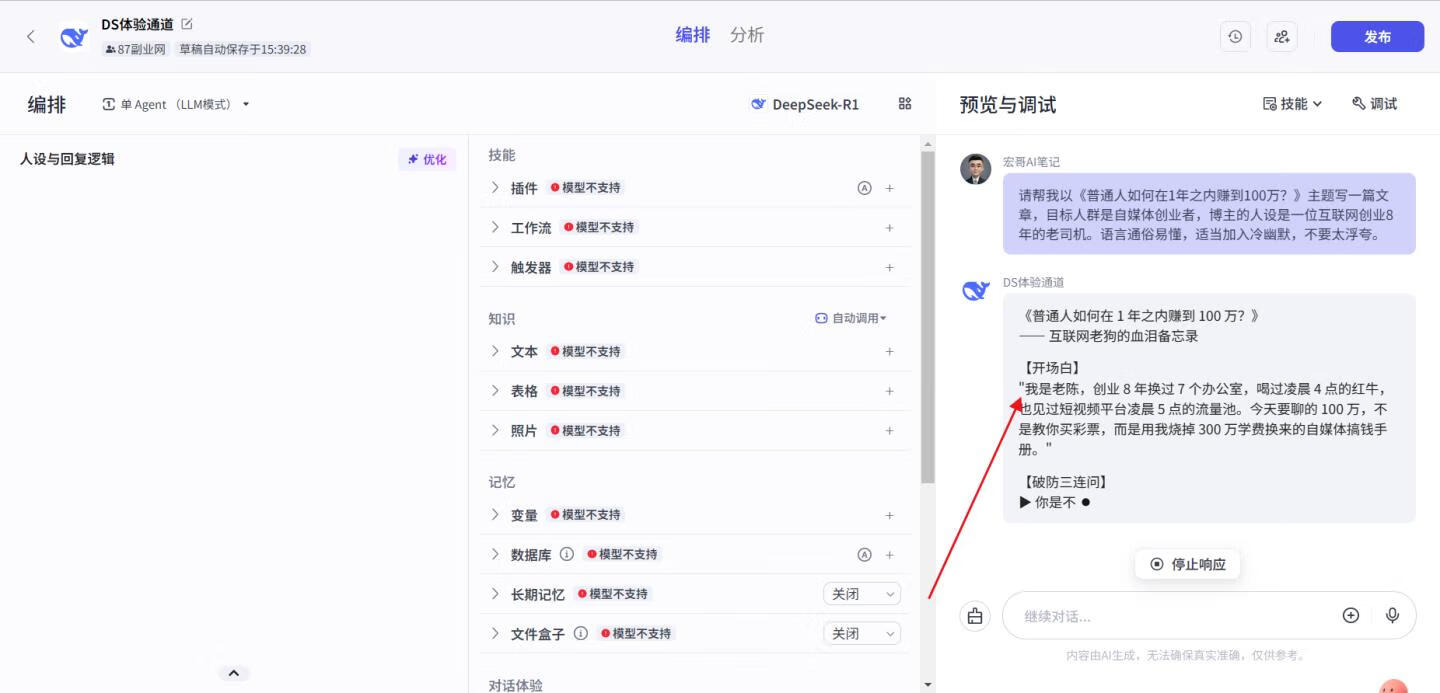Click the add collaborator icon

[x=1281, y=35]
